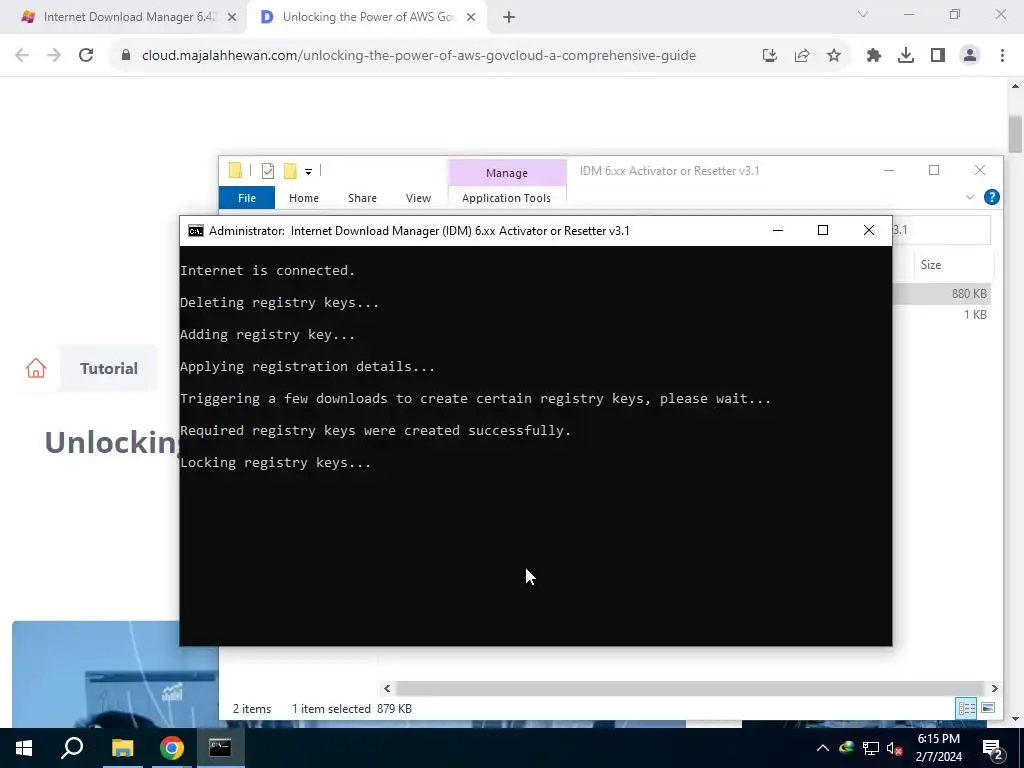
Task: Open Customize Quick Access Toolbar dropdown
Action: pos(308,172)
